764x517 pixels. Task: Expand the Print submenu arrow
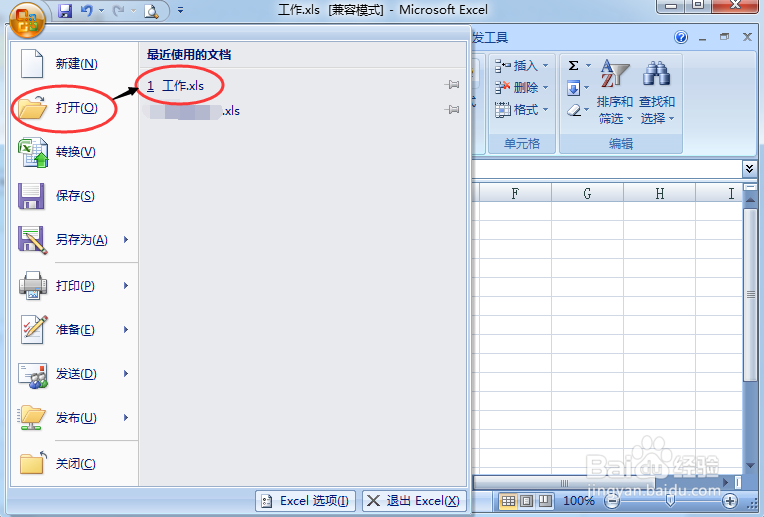[x=126, y=286]
